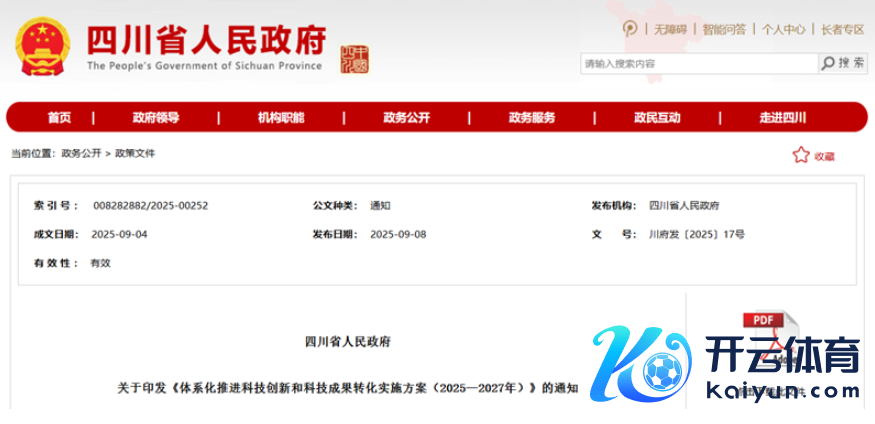875x424 pixels.
Task: Open 政务服务 navigation menu
Action: (531, 117)
